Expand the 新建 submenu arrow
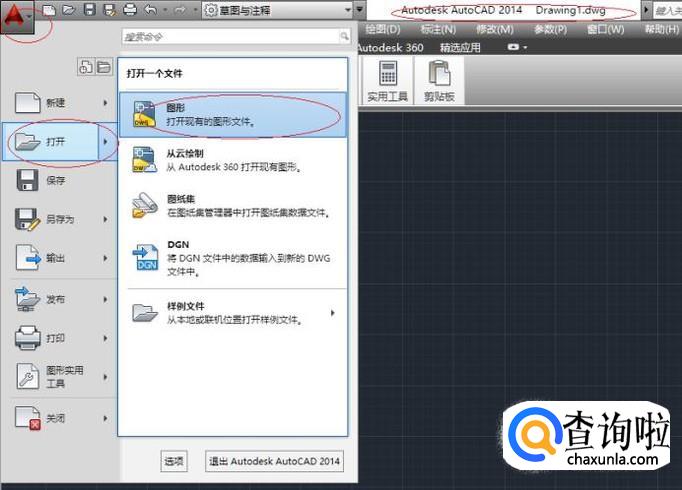The image size is (682, 490). click(105, 103)
